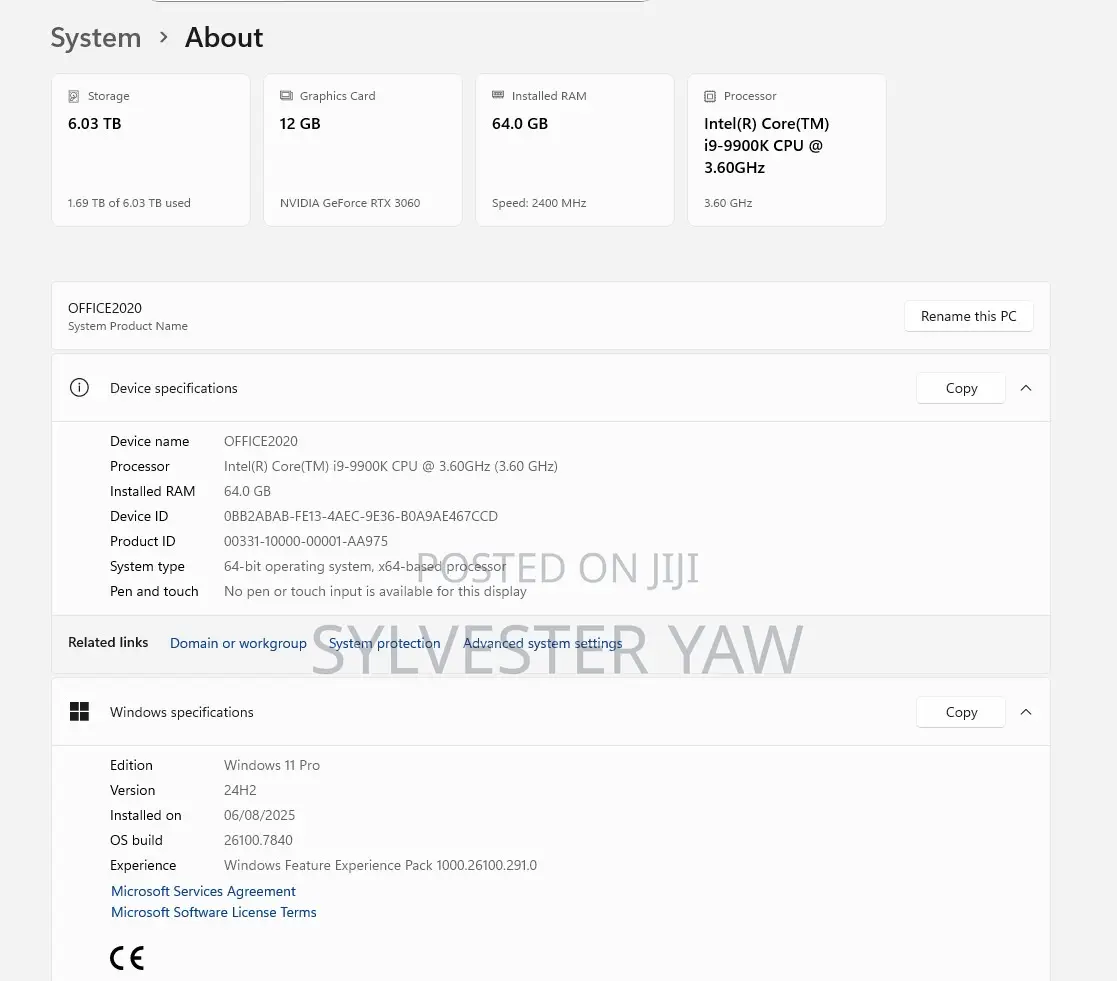Copy the Device specifications
This screenshot has width=1117, height=981.
click(x=961, y=388)
